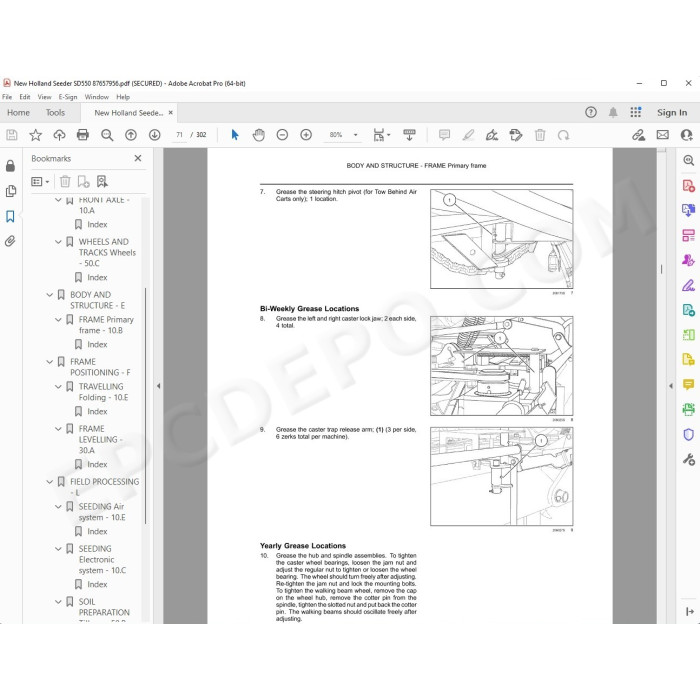Open the sign document pen tool
The image size is (700, 700).
point(492,135)
